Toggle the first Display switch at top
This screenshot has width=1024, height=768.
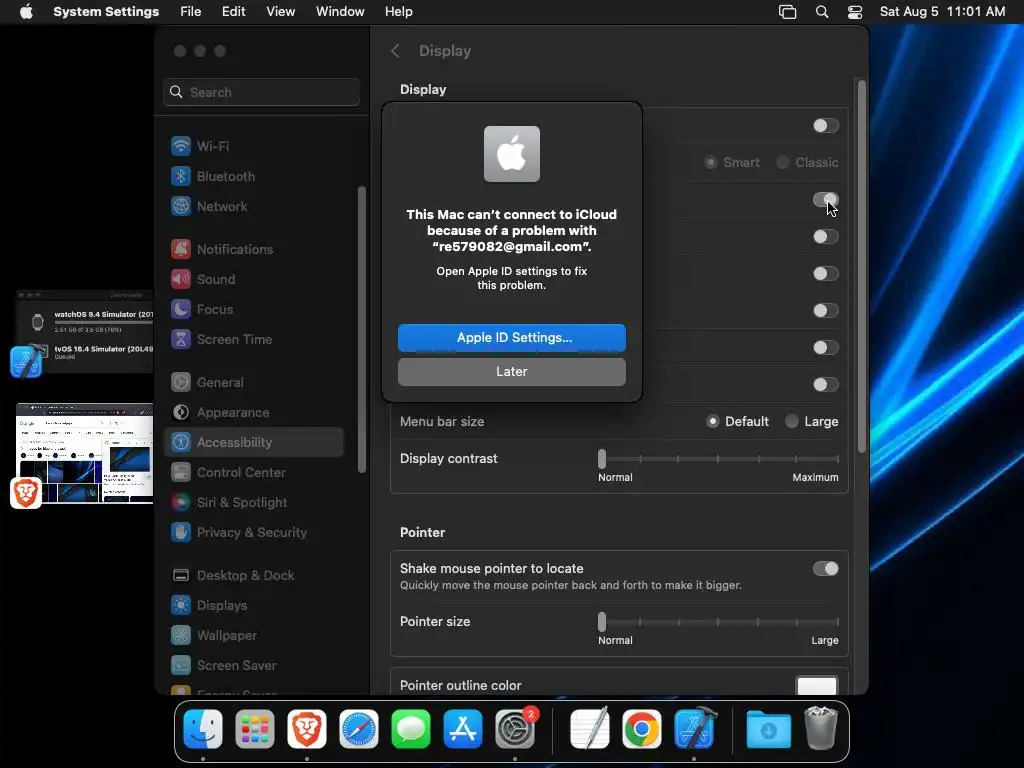tap(825, 125)
